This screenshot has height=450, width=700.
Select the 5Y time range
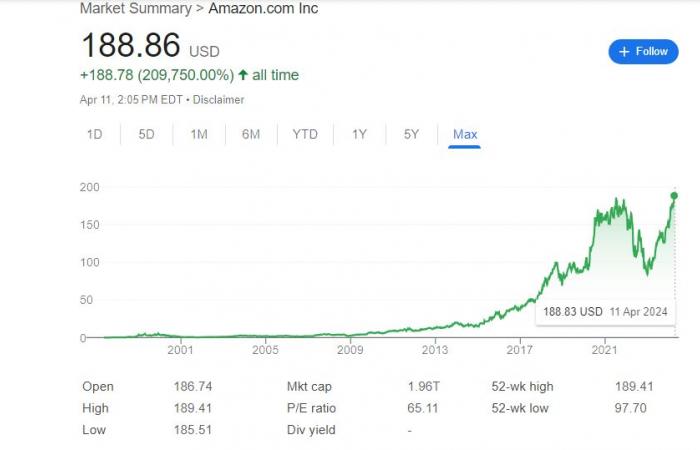click(411, 134)
